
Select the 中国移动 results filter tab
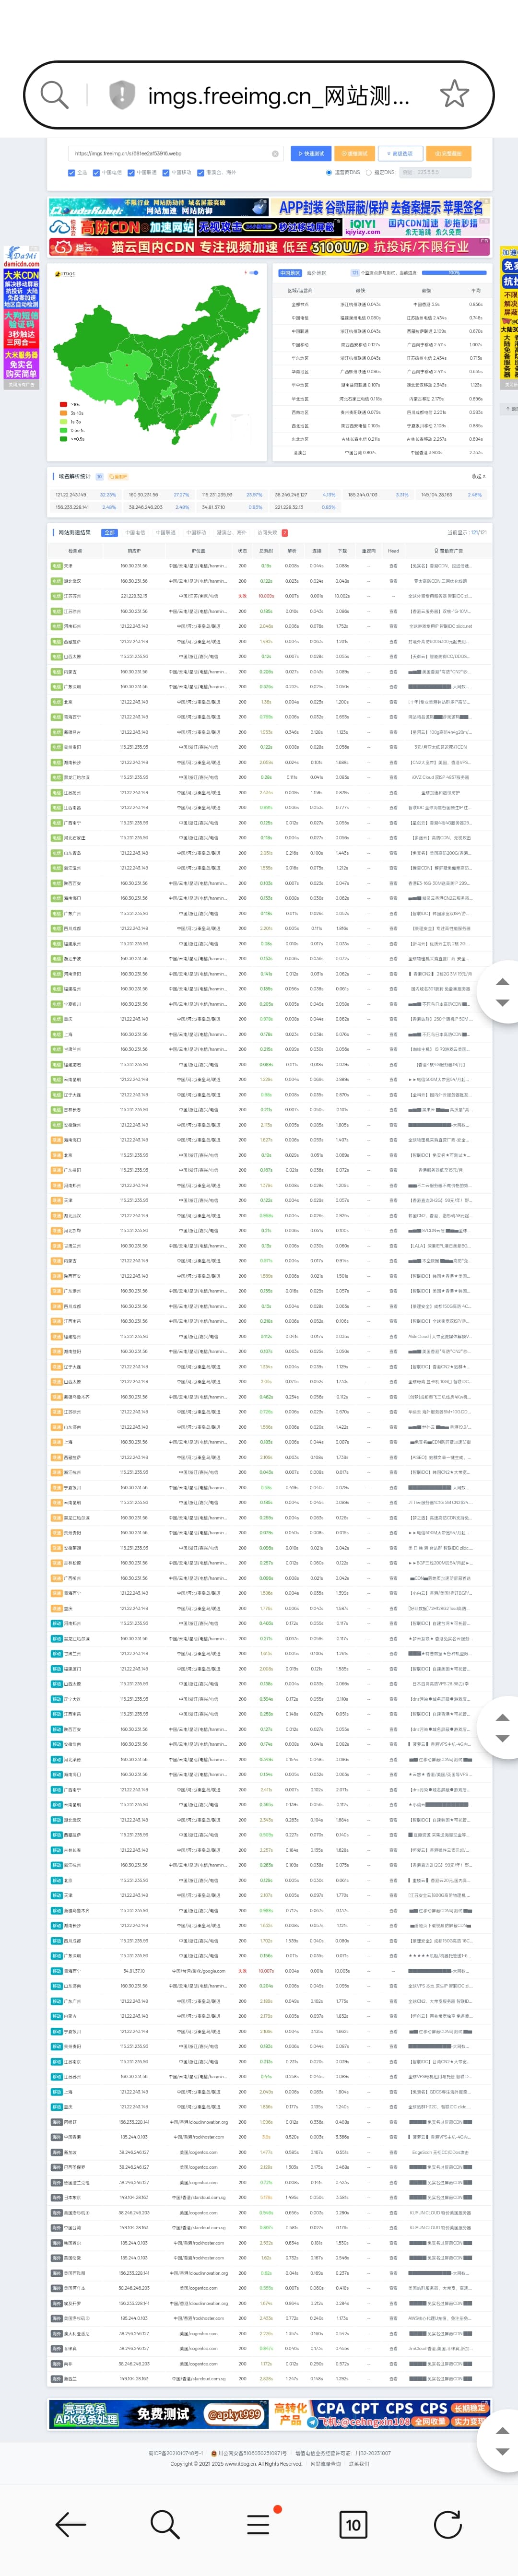click(197, 532)
